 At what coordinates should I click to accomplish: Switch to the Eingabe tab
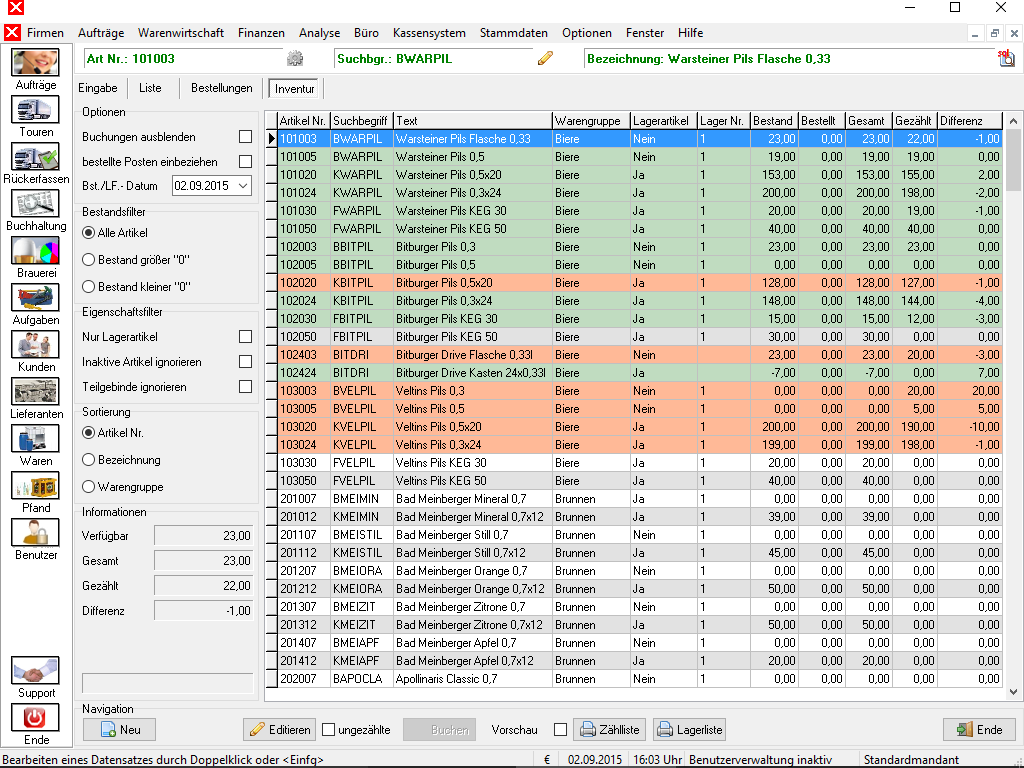(98, 88)
